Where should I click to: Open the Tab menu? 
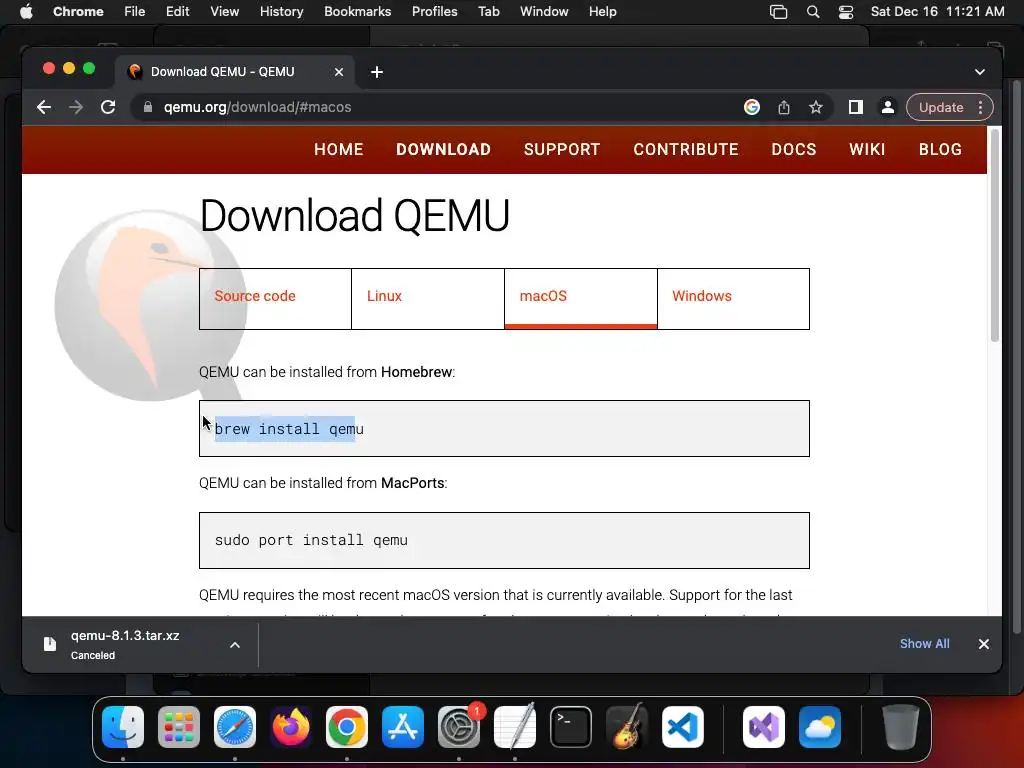pyautogui.click(x=488, y=12)
